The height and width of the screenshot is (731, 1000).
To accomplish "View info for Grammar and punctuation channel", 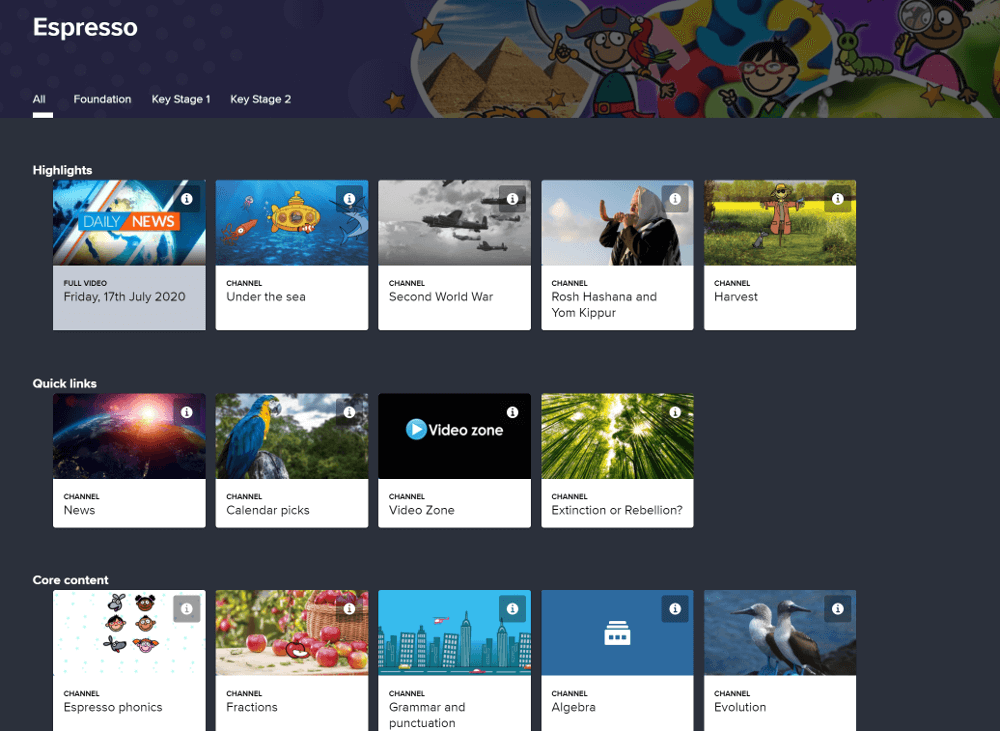I will [x=512, y=609].
